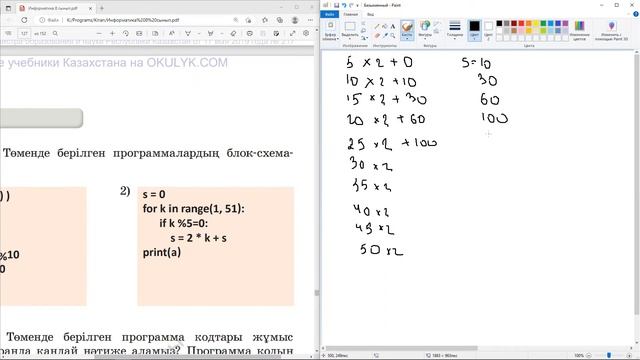Screen dimensions: 640x360
Task: Click the Paint Help icon
Action: 636,14
